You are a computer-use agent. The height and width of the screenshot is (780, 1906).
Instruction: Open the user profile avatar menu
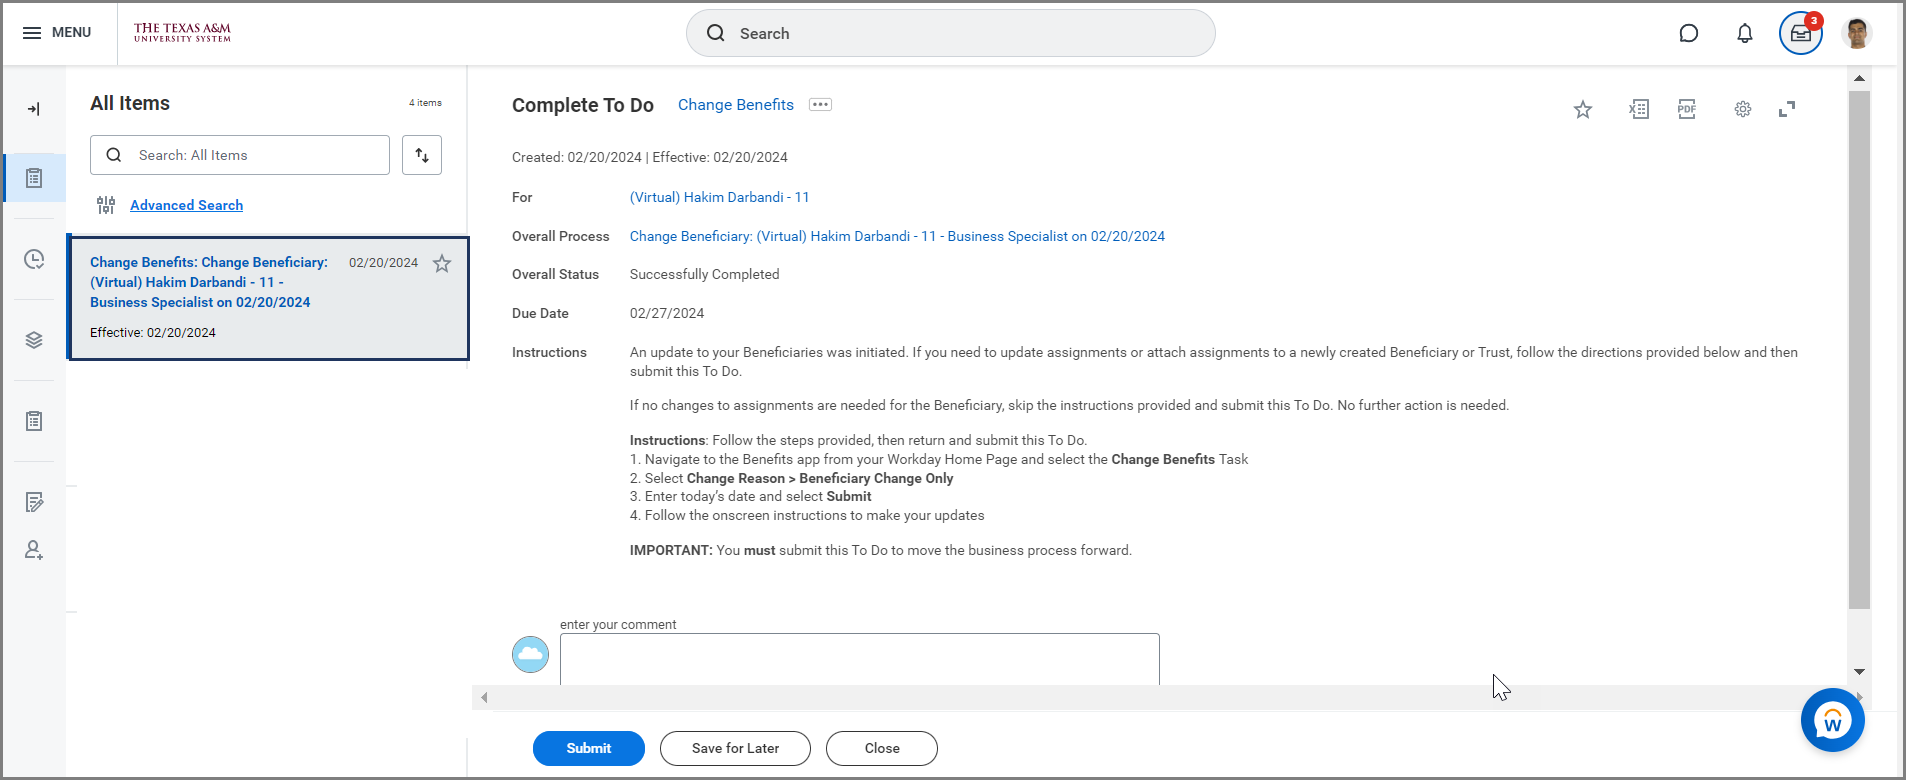click(1857, 34)
